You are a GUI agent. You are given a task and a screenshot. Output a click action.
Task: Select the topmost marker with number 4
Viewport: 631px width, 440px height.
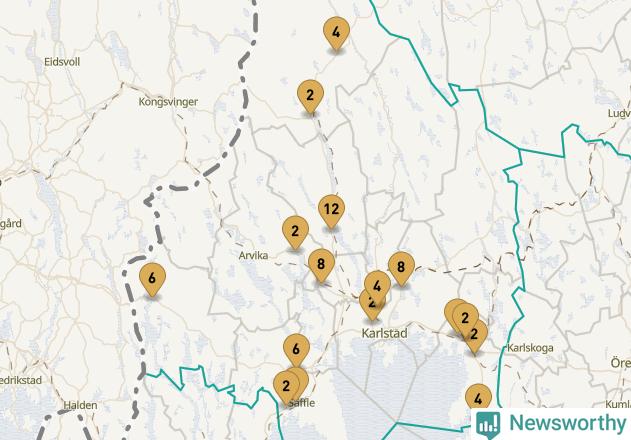(336, 33)
